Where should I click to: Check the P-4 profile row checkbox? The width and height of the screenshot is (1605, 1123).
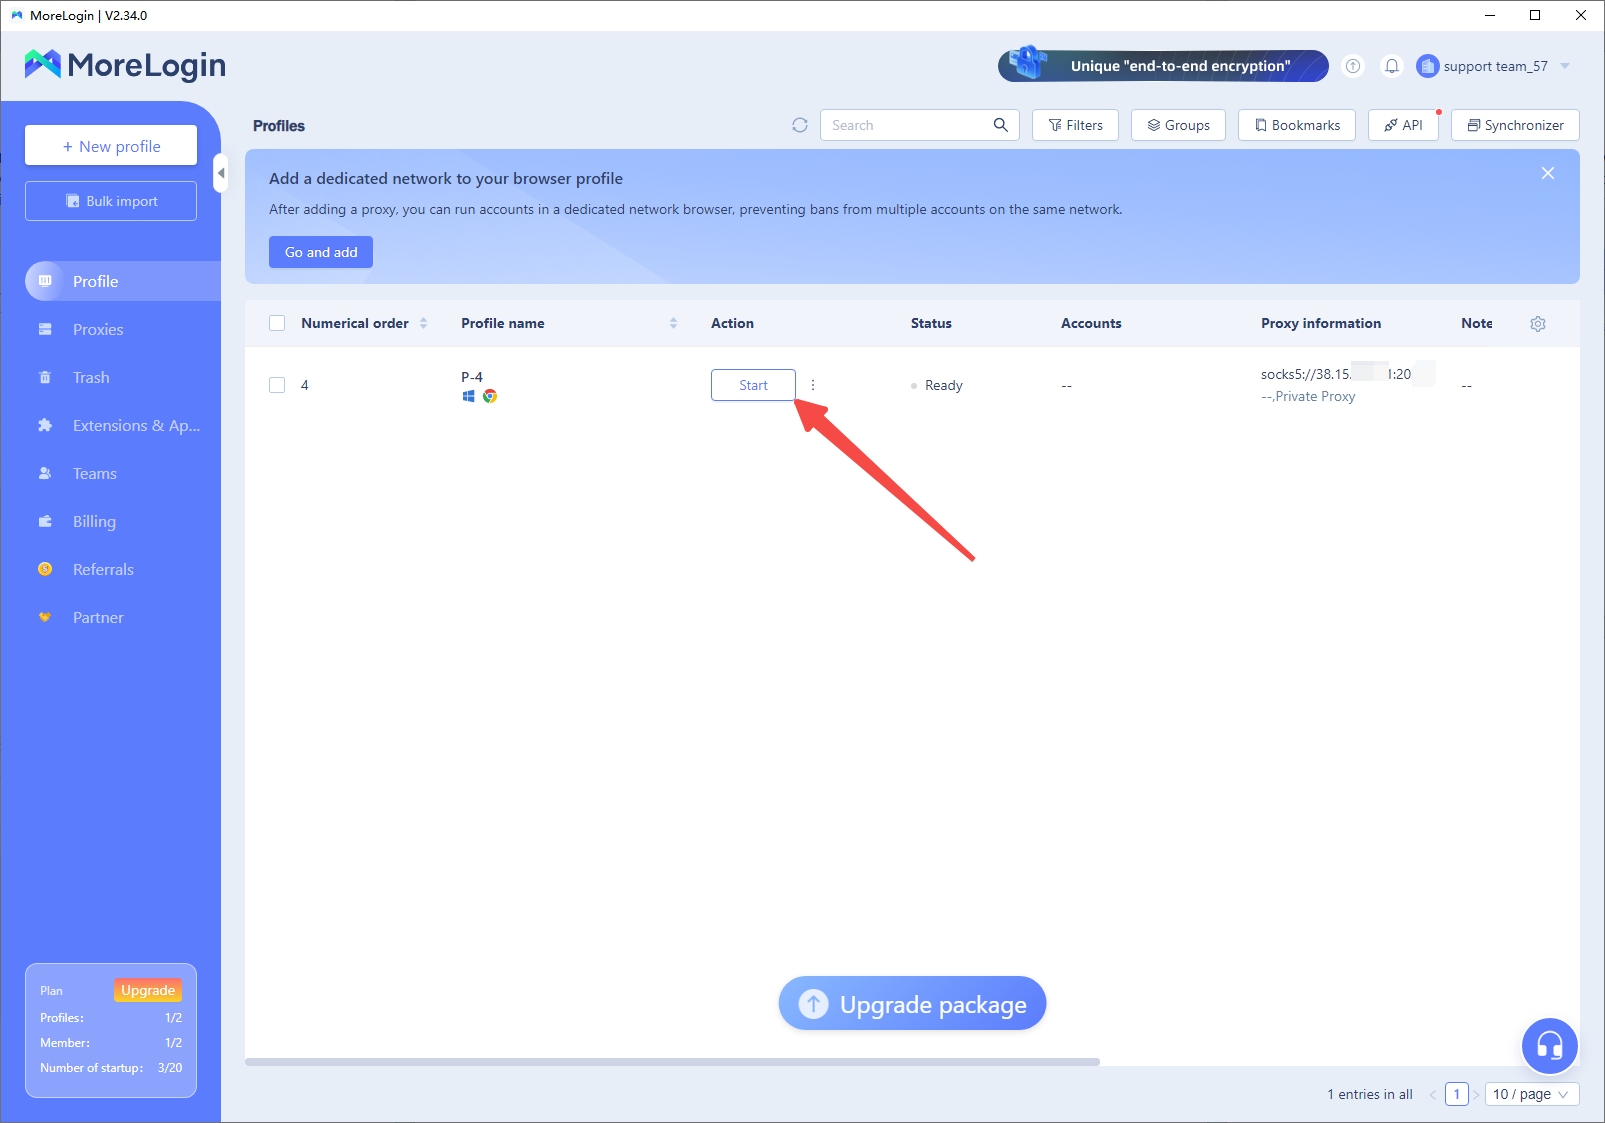[x=277, y=385]
